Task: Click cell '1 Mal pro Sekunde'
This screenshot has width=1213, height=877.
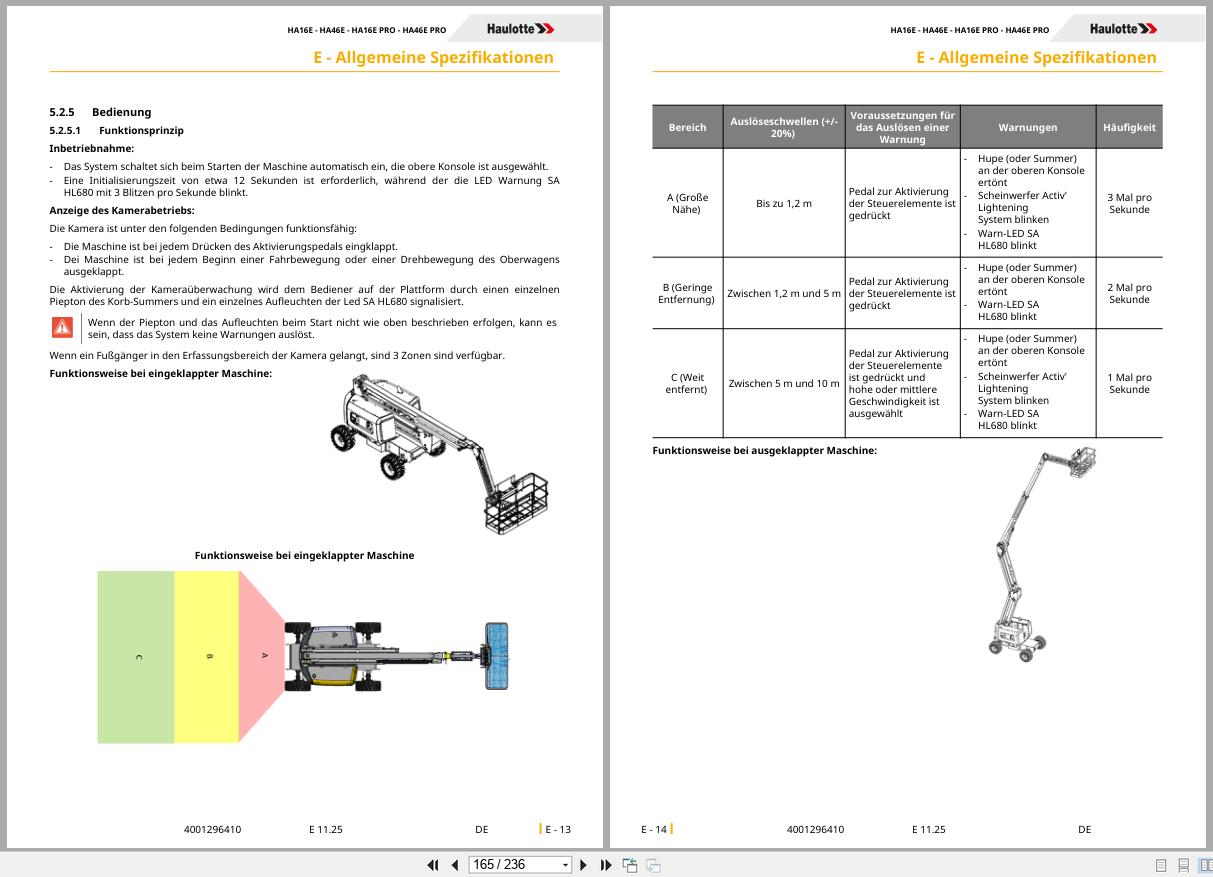Action: pos(1129,383)
